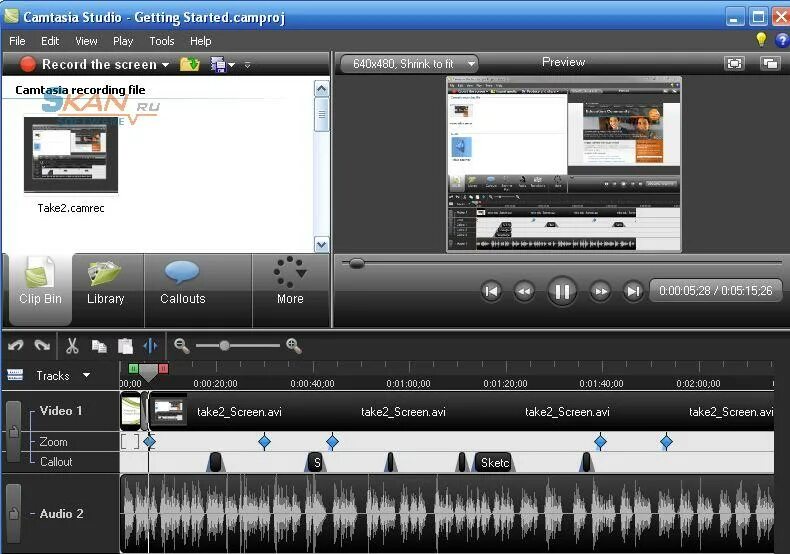Open the toolbar options small arrow
790x554 pixels.
(247, 65)
